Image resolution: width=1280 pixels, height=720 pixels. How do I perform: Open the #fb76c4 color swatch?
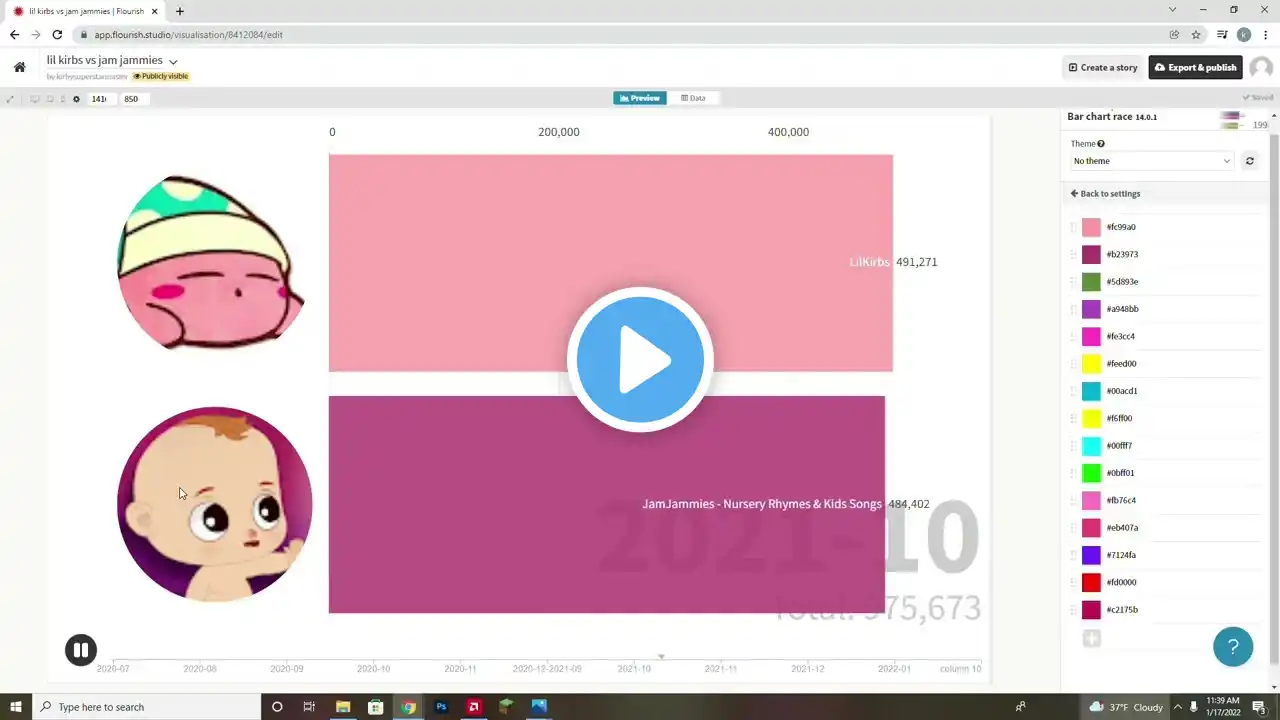pyautogui.click(x=1091, y=500)
